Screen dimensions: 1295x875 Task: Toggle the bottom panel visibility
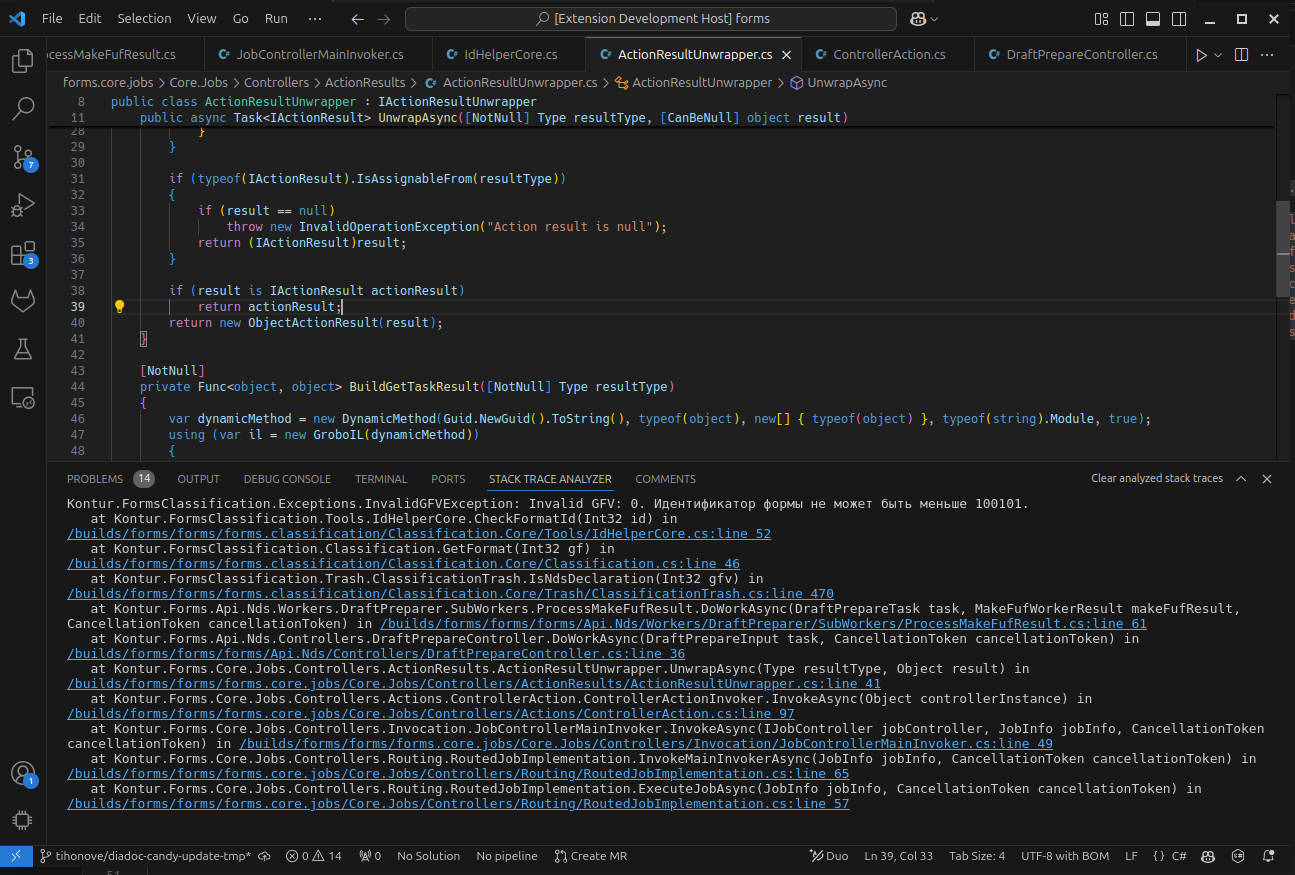pos(1152,18)
